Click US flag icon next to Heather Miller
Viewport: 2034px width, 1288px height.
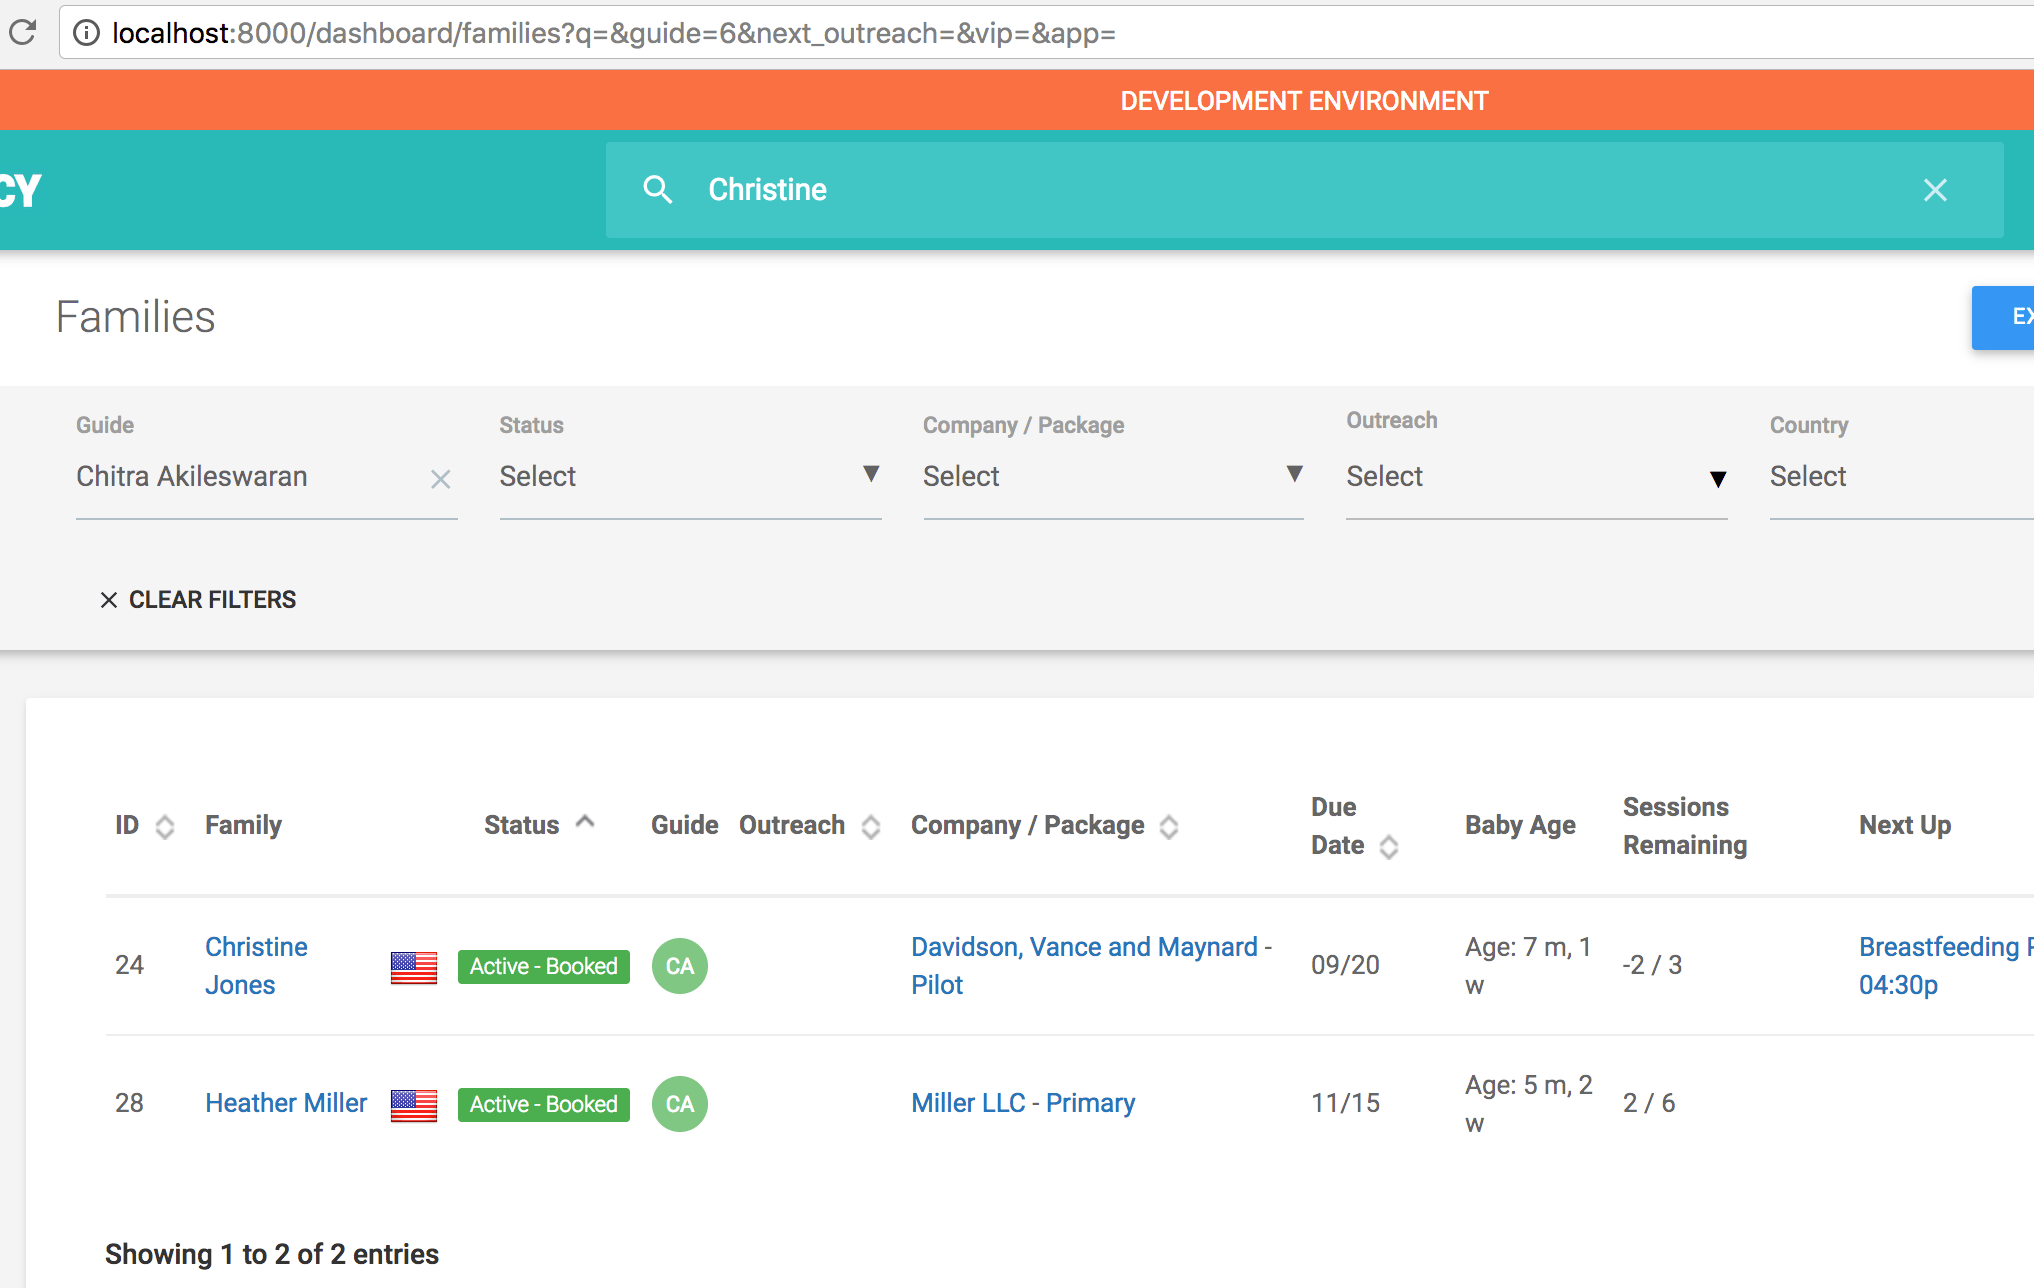pyautogui.click(x=414, y=1105)
